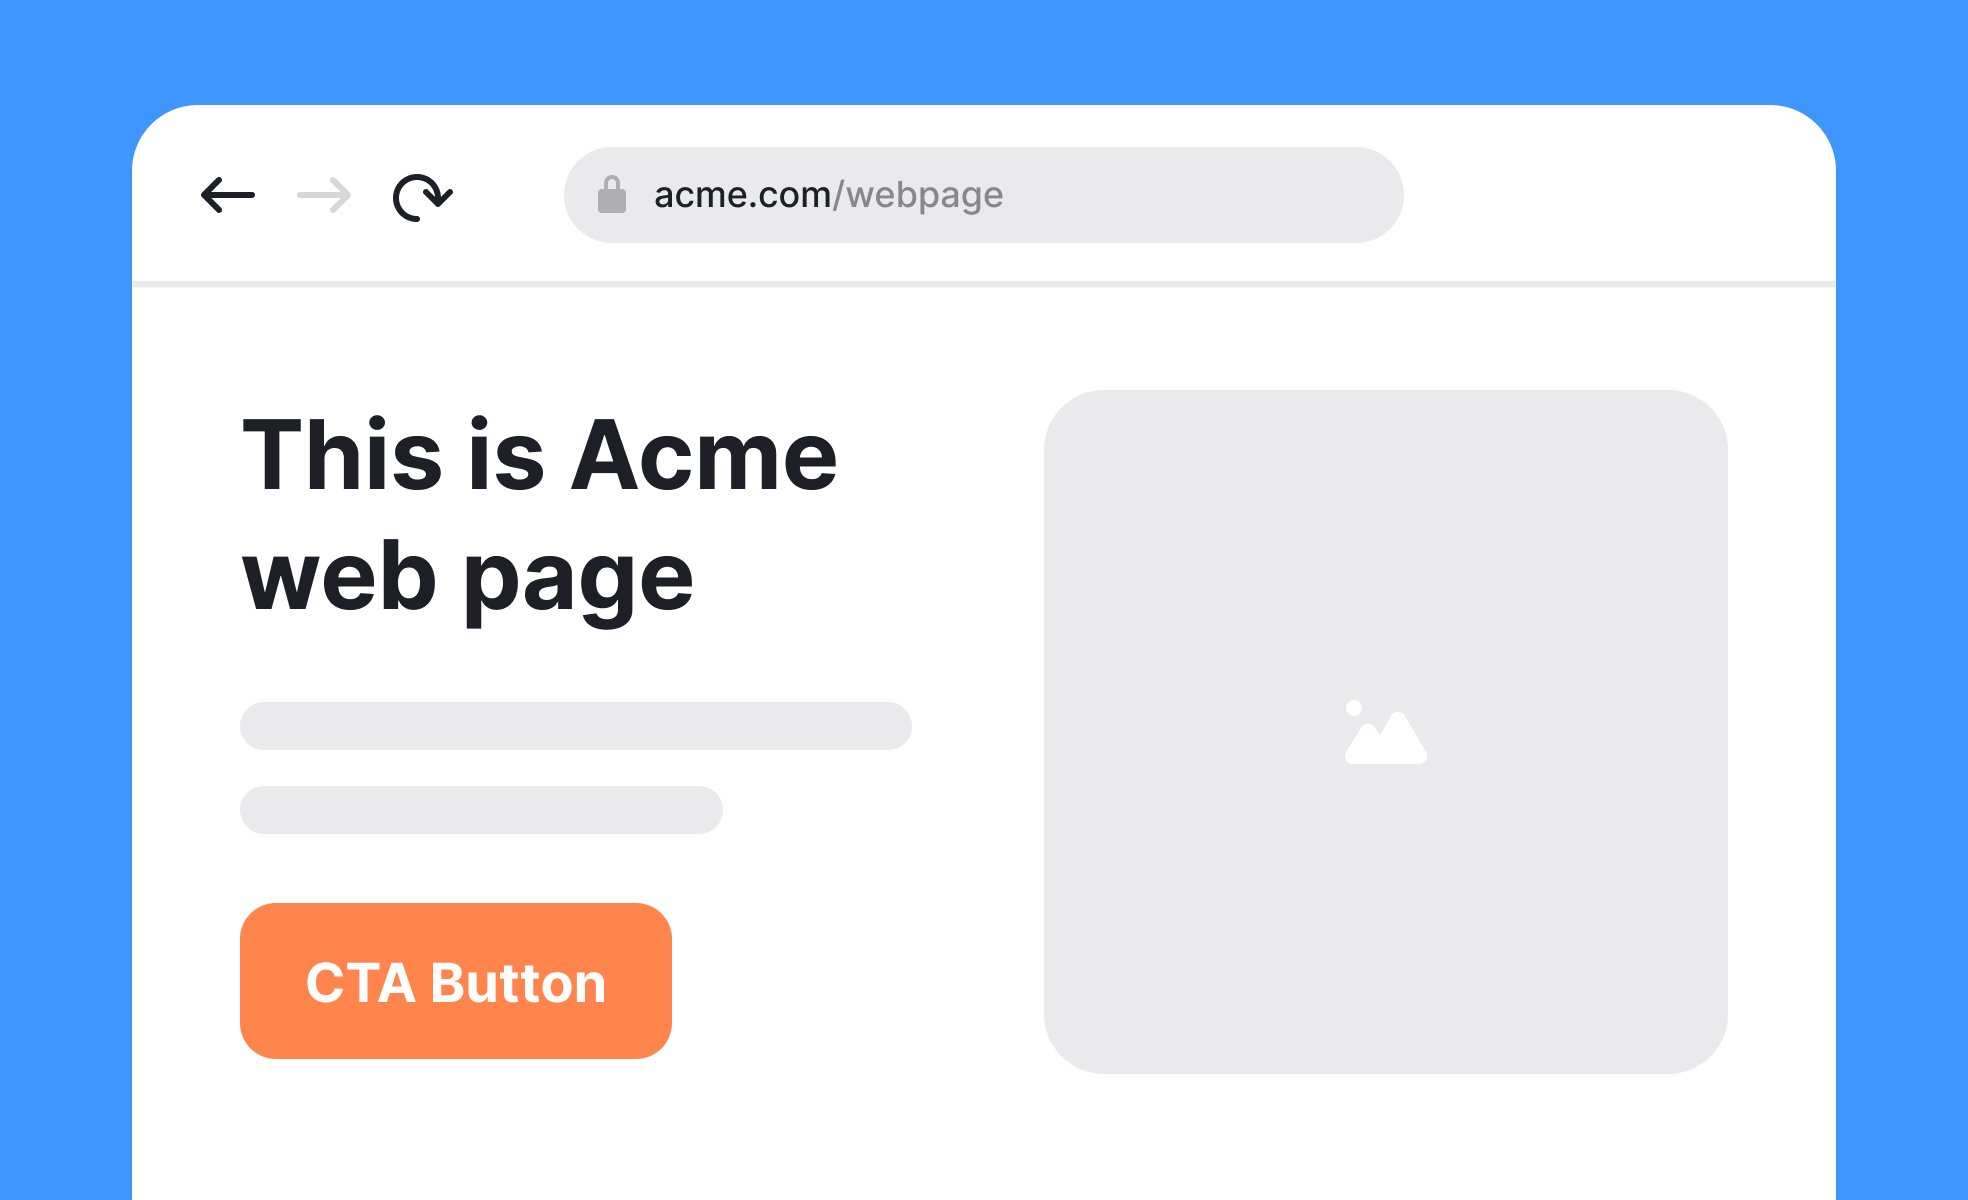Click the "This is Acme" heading line
Viewport: 1968px width, 1200px height.
pyautogui.click(x=540, y=456)
